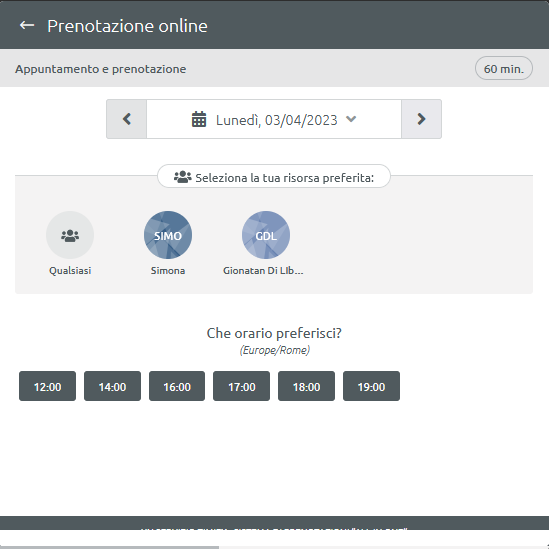549x549 pixels.
Task: Open the Lunedì, 03/04/2023 date picker
Action: click(274, 119)
